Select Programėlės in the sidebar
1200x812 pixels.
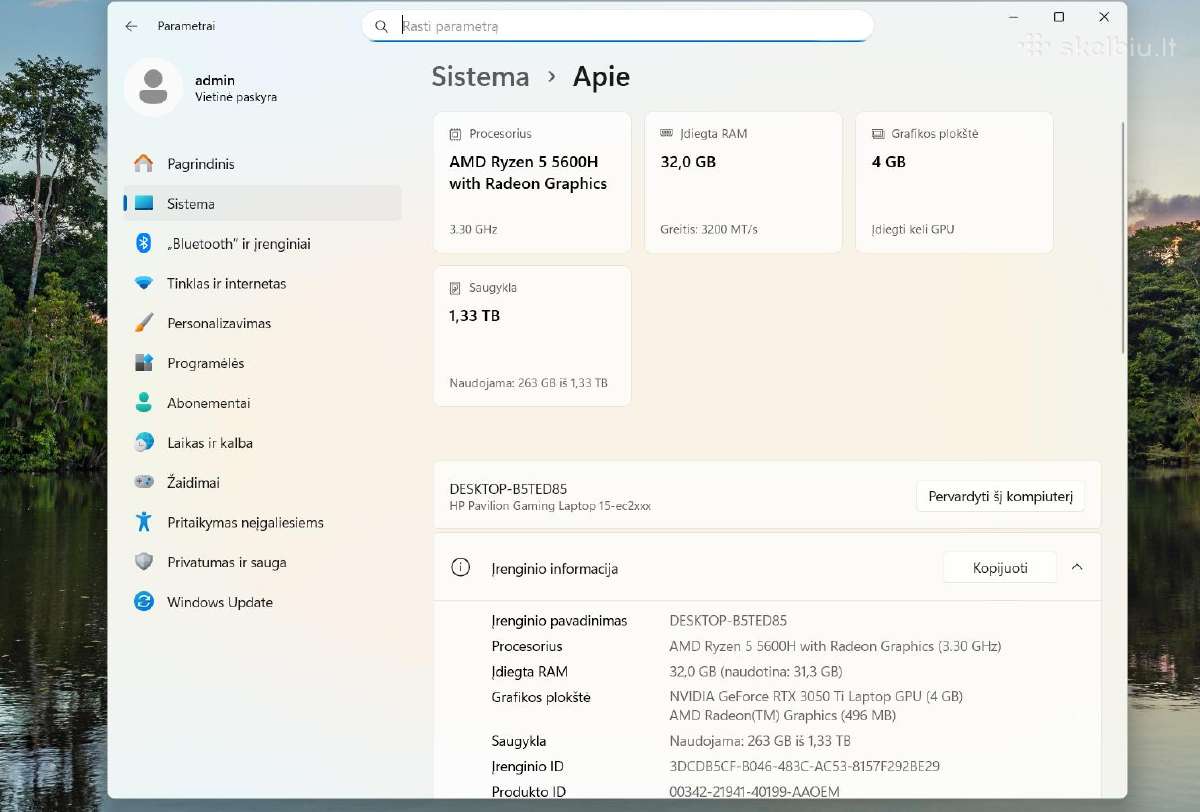(x=262, y=363)
